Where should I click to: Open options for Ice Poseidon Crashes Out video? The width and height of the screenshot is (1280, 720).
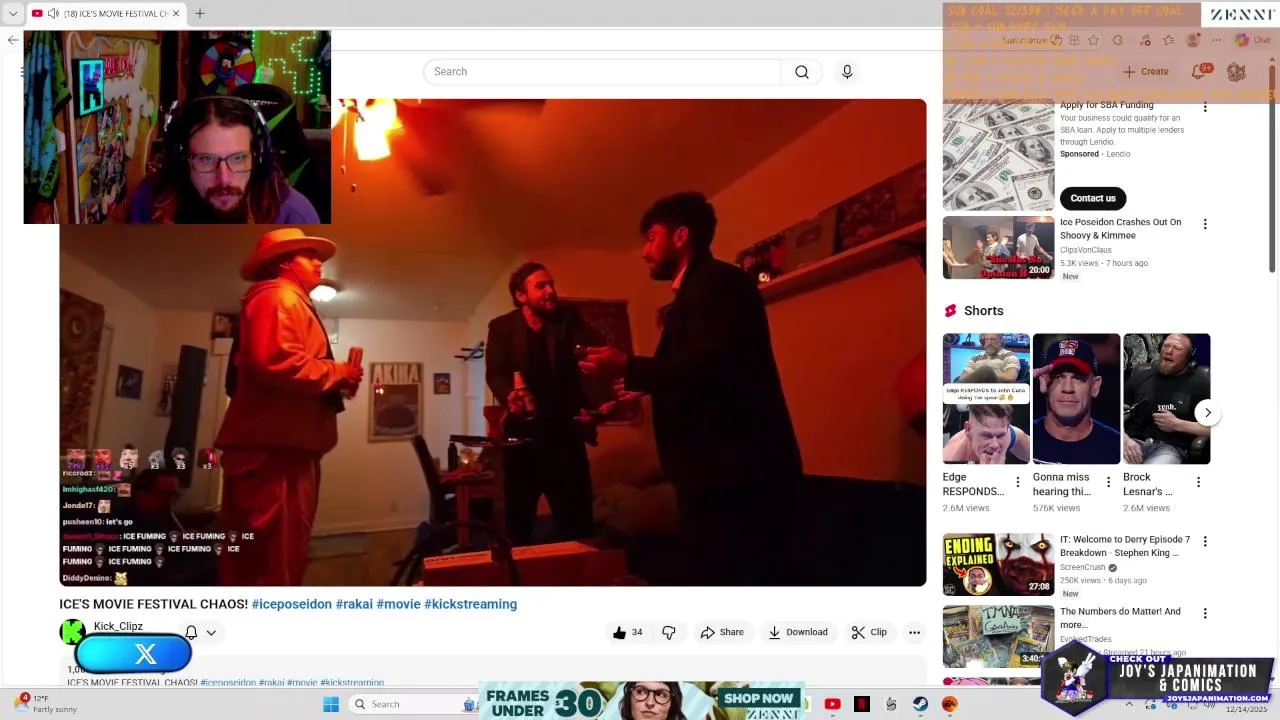(1205, 224)
